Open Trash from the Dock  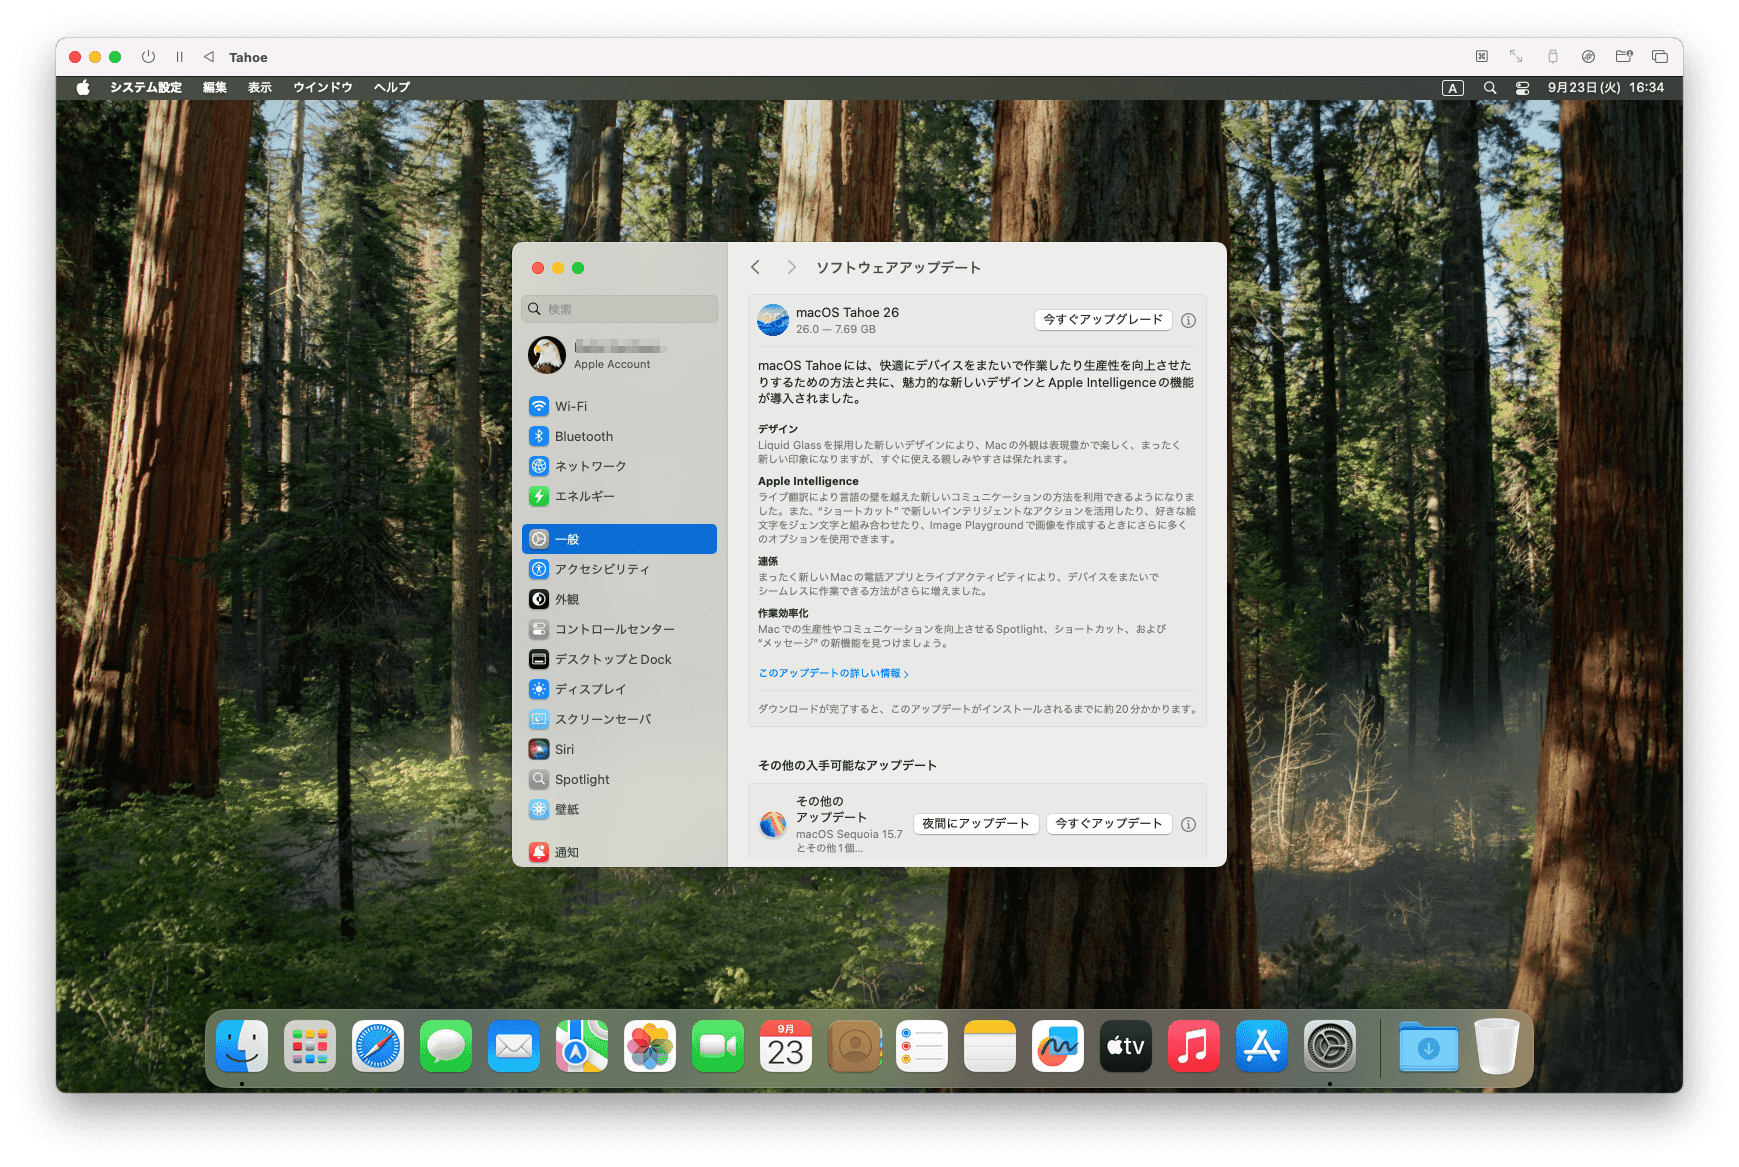click(1497, 1046)
